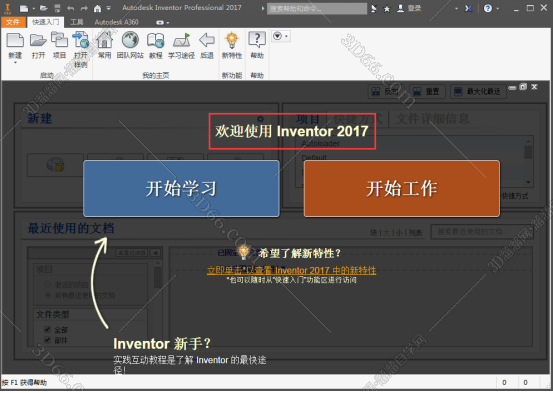This screenshot has height=393, width=553.
Task: Switch to the Autodesk A360 ribbon tab
Action: [x=116, y=22]
